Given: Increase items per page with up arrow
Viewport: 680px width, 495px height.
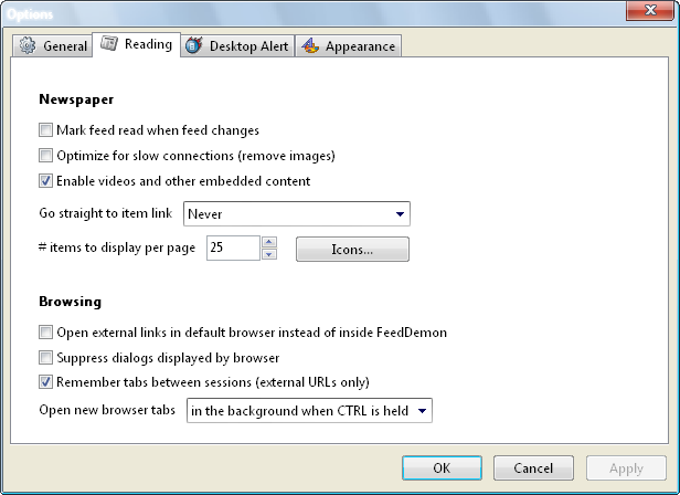Looking at the screenshot, I should point(269,242).
